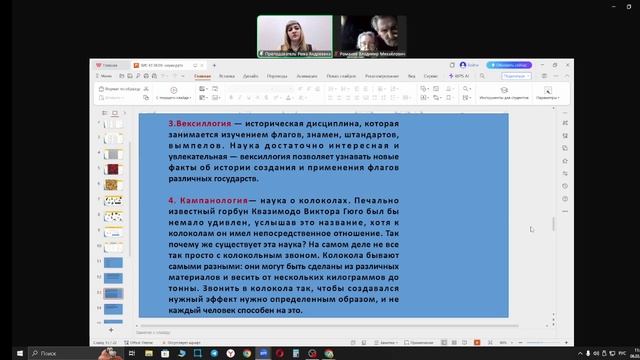Open Telegram from the taskbar
Screen dimensions: 640x360
pos(214,353)
